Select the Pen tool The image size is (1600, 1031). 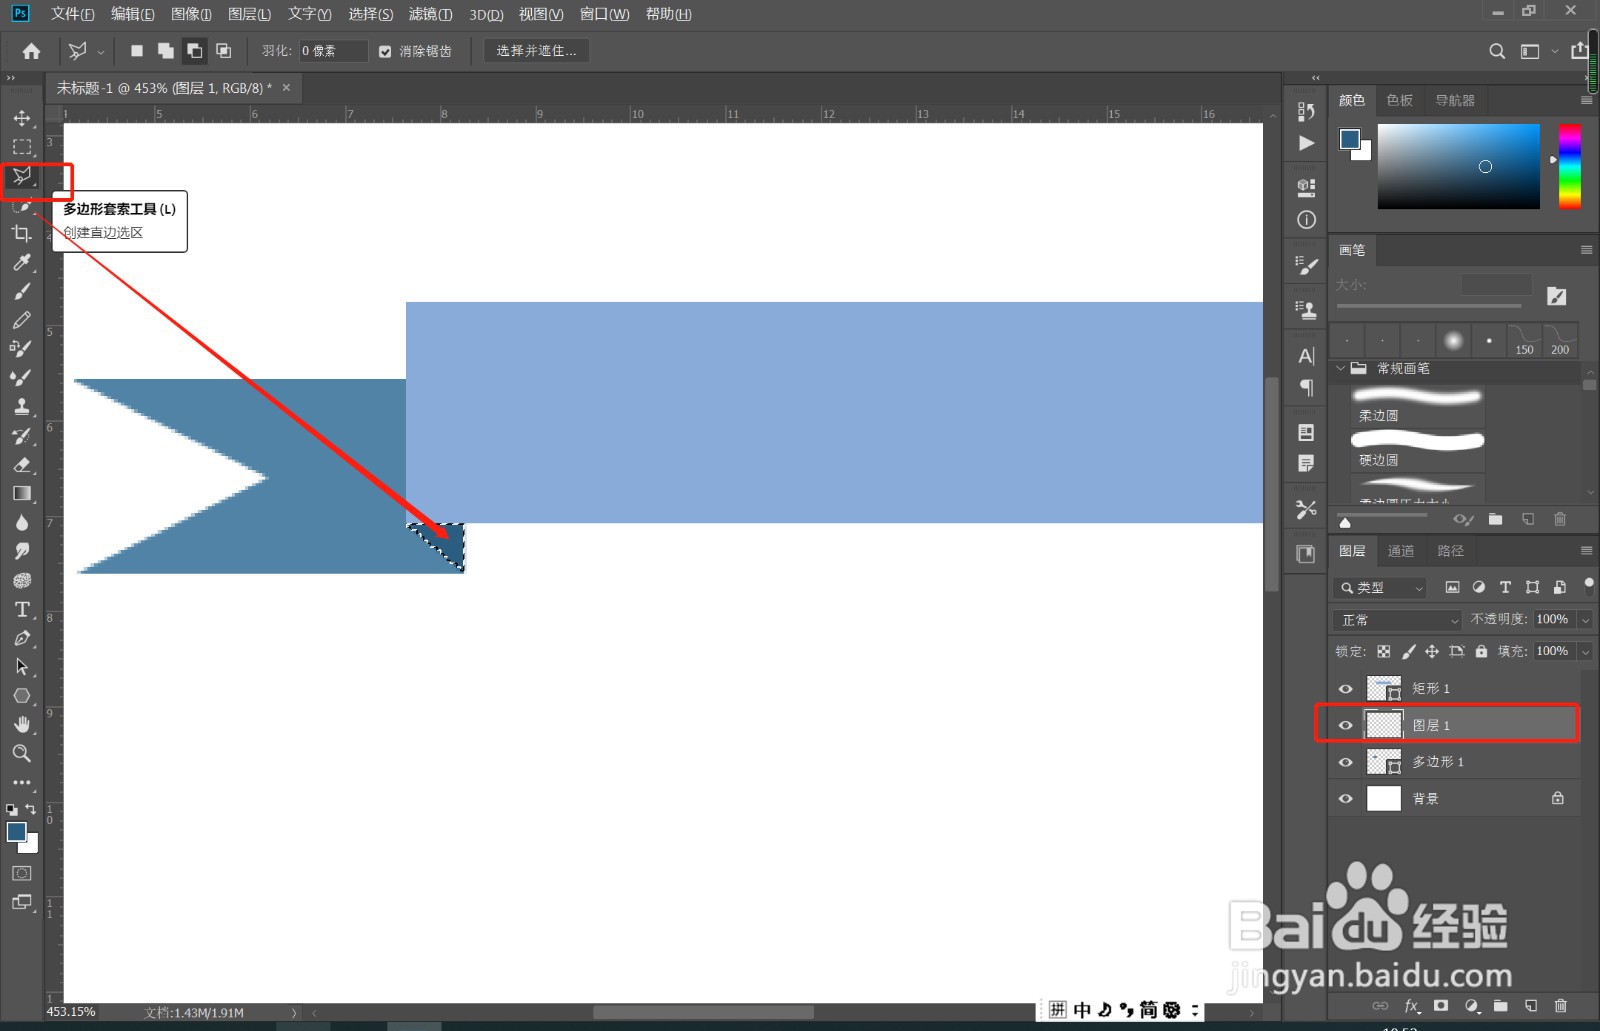22,638
